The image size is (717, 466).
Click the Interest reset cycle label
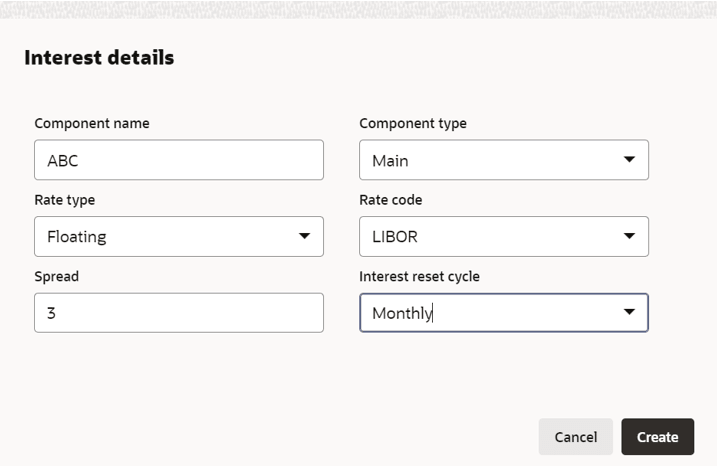click(419, 277)
